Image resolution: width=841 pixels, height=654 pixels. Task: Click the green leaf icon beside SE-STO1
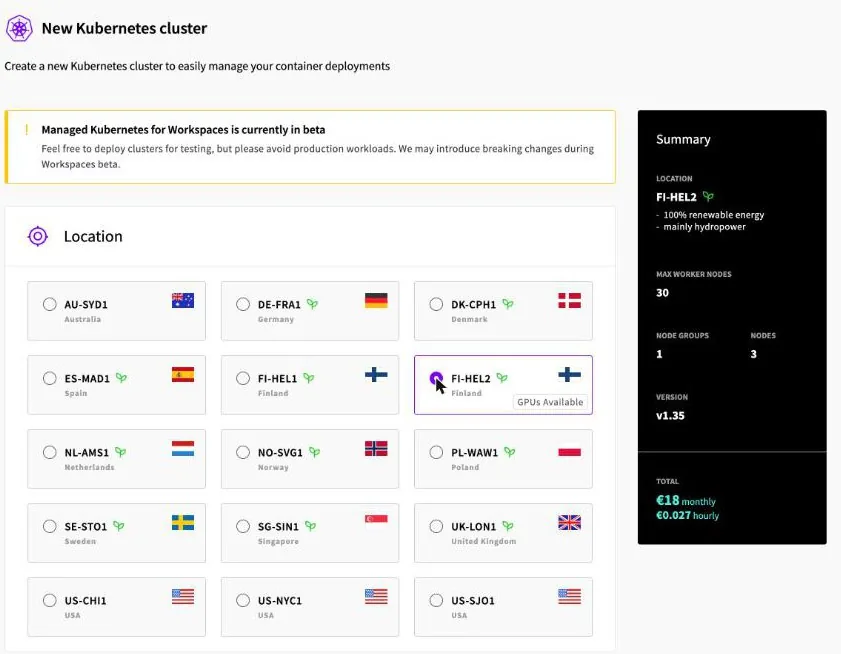(x=119, y=526)
